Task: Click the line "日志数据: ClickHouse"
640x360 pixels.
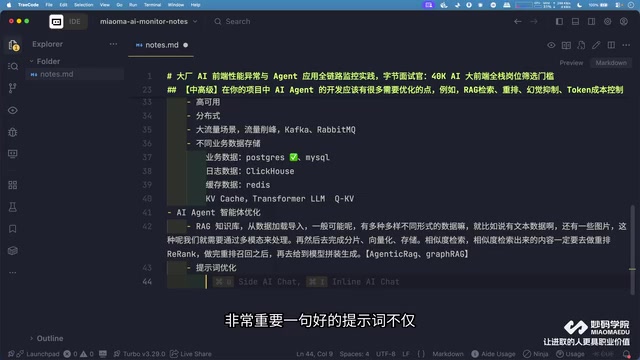Action: (x=250, y=171)
